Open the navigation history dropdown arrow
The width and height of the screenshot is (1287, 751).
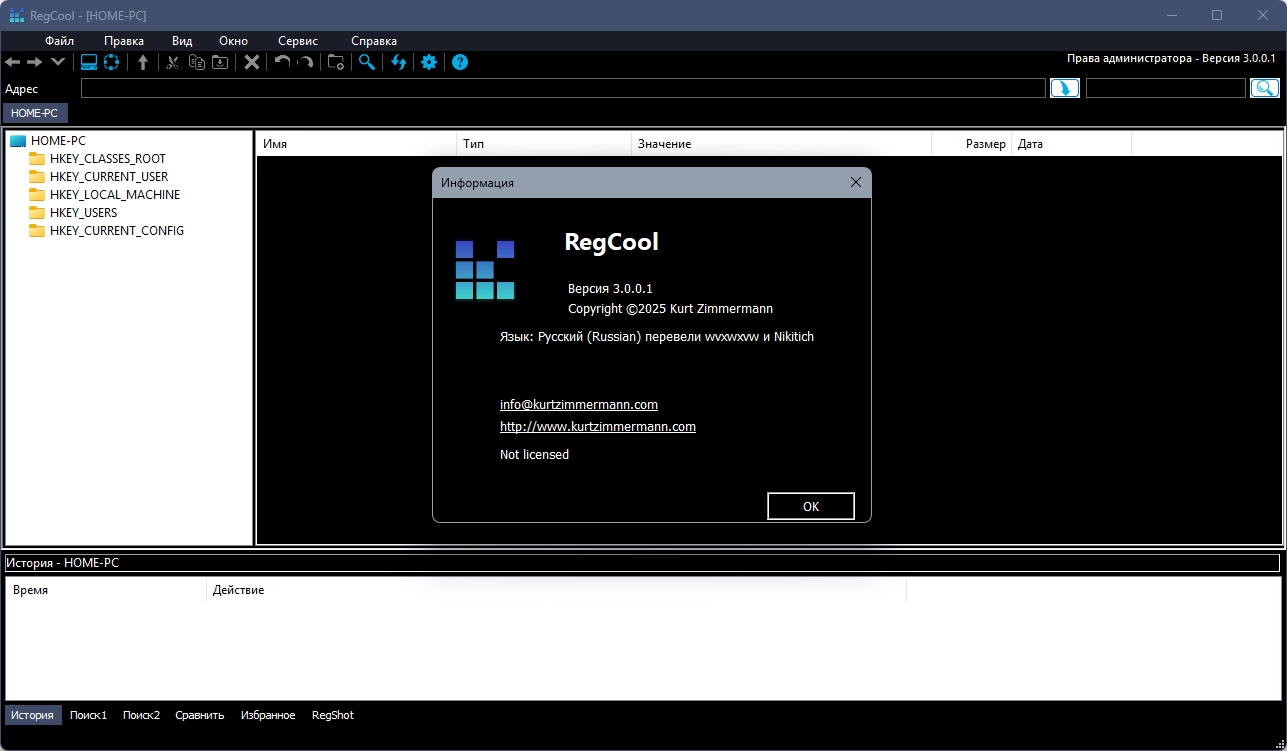tap(58, 62)
